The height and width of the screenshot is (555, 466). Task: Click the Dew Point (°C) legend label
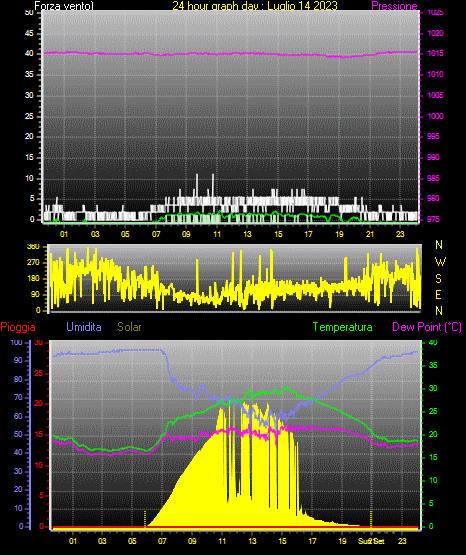click(427, 327)
